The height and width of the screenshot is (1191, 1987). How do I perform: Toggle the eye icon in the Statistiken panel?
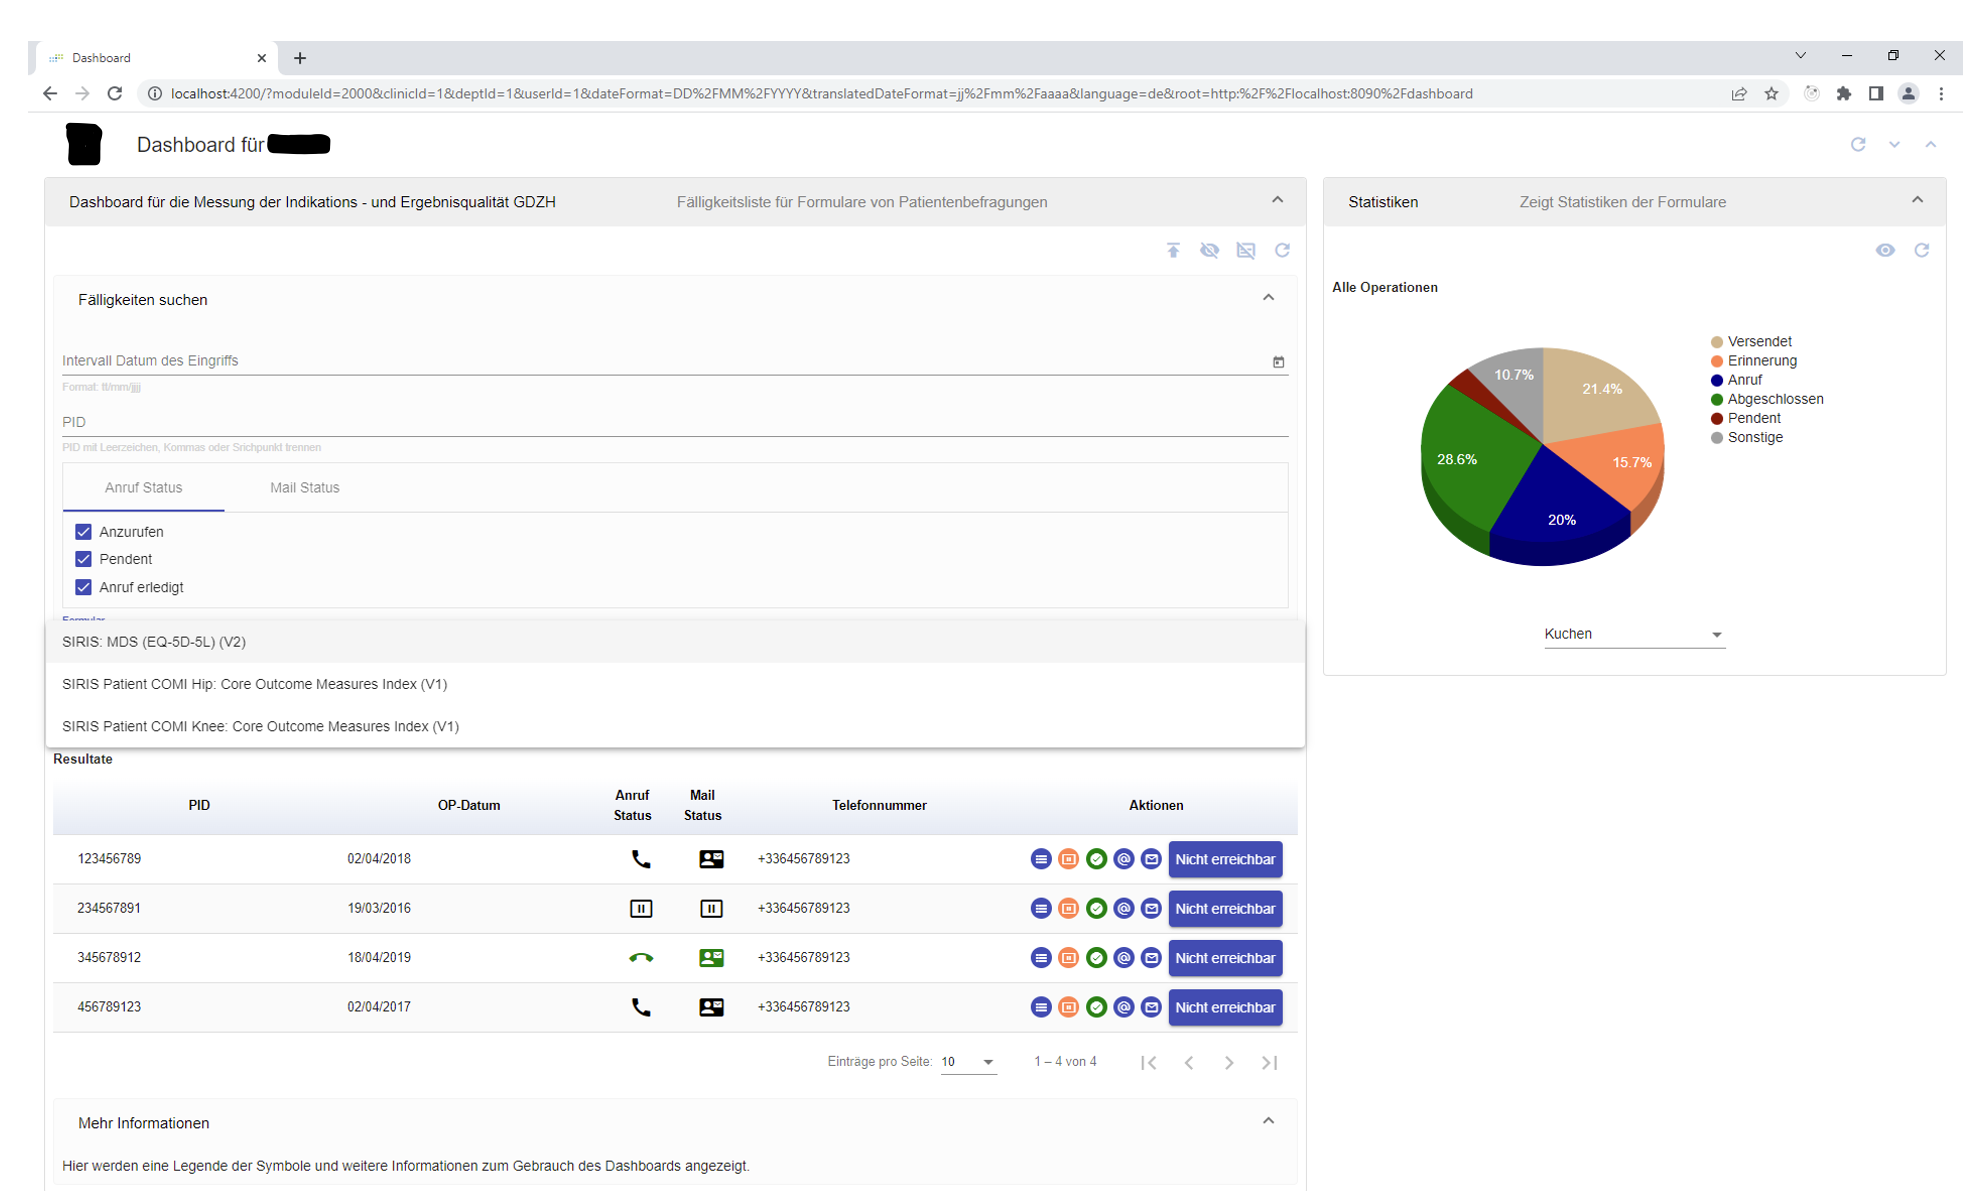coord(1885,250)
